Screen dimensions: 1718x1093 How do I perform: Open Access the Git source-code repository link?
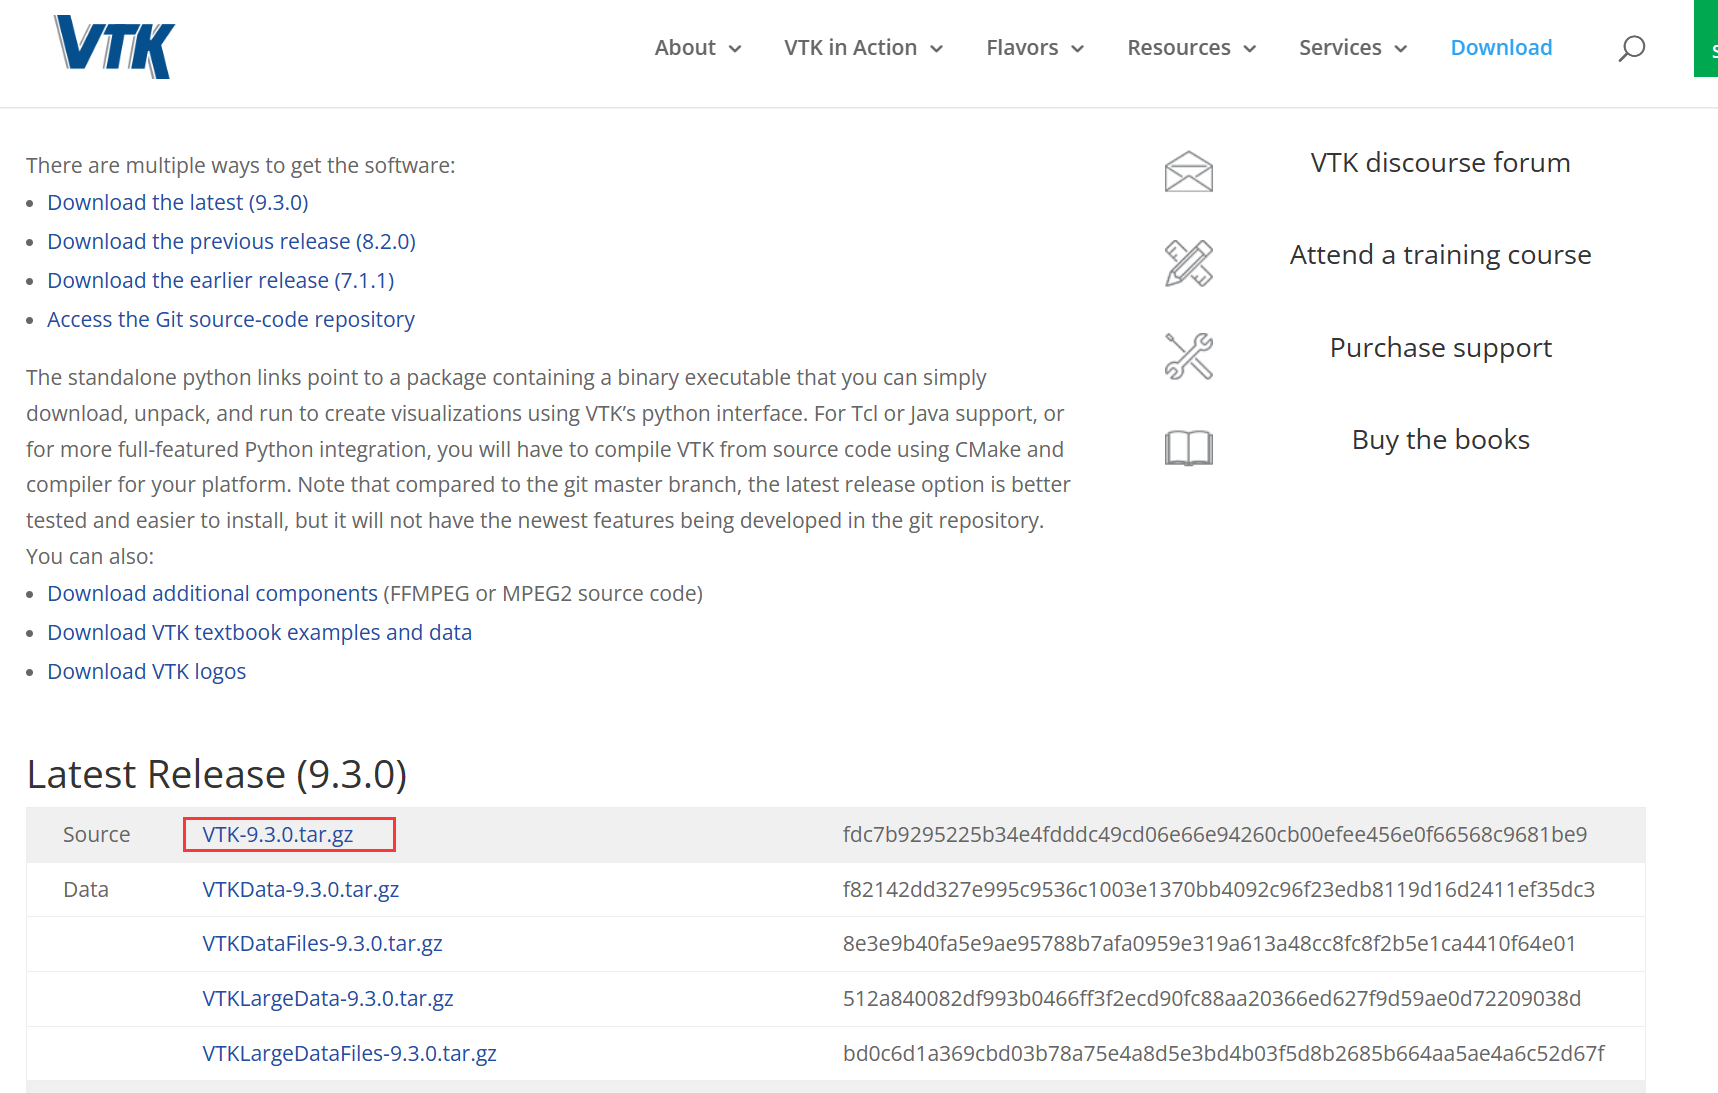[230, 320]
